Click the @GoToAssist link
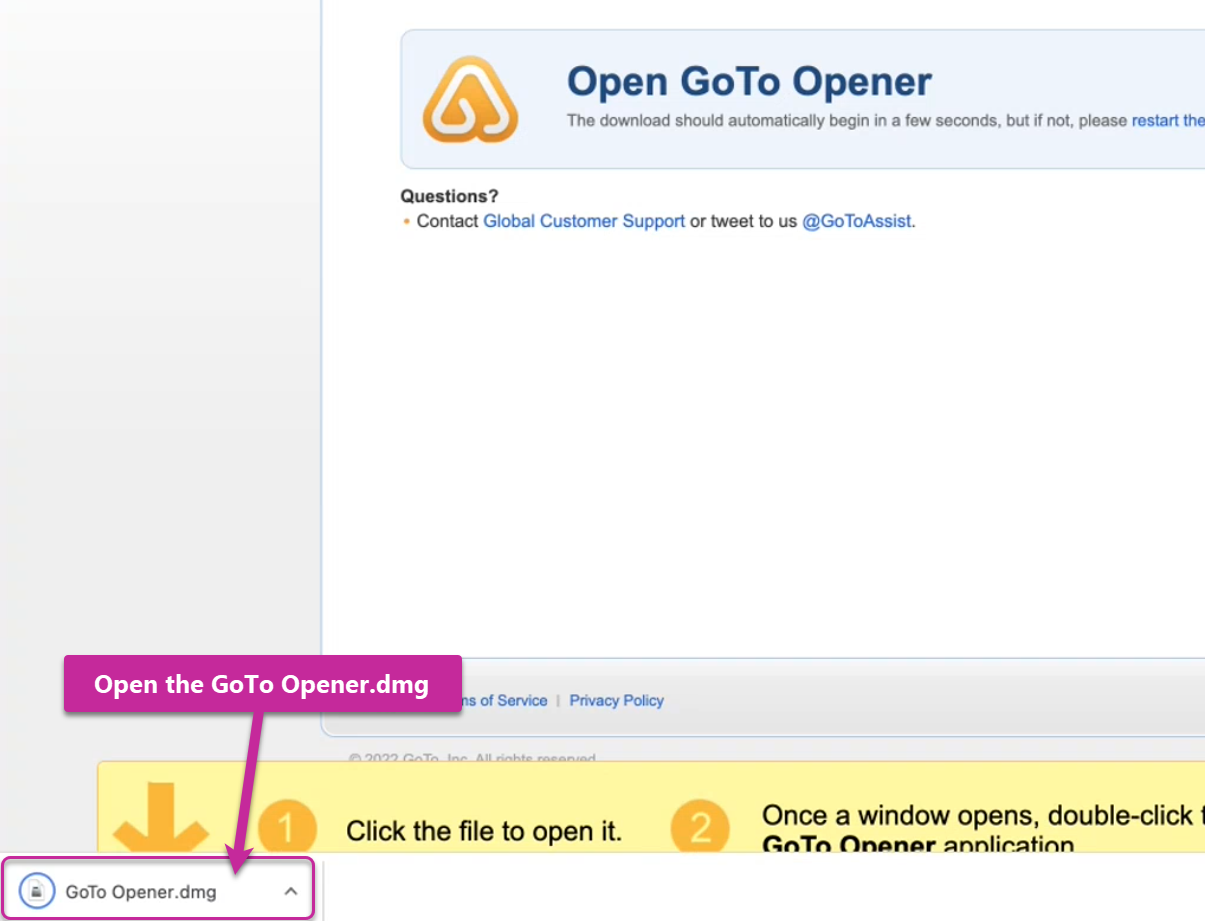The width and height of the screenshot is (1205, 921). coord(856,221)
